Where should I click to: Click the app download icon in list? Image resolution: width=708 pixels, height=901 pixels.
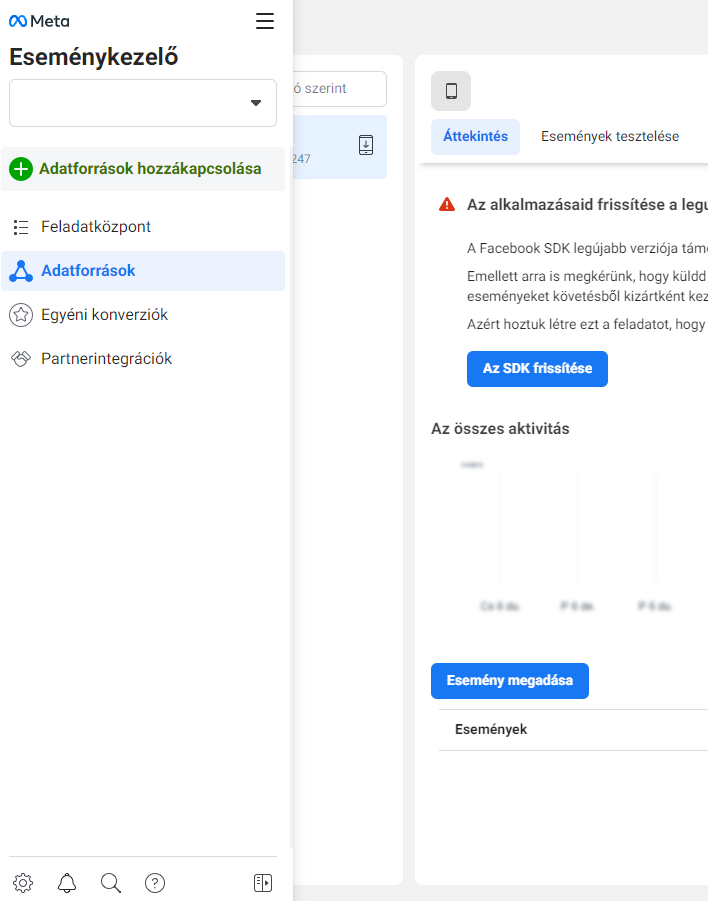point(366,145)
